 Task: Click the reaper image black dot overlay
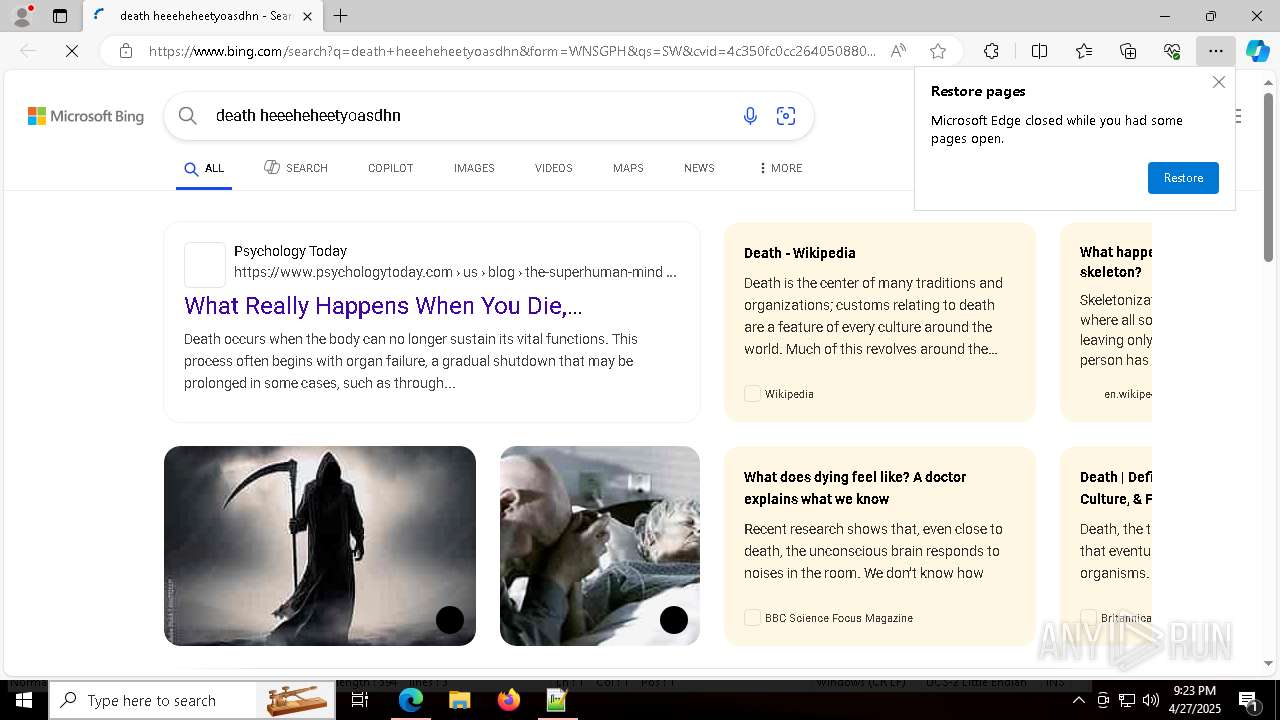pyautogui.click(x=450, y=620)
